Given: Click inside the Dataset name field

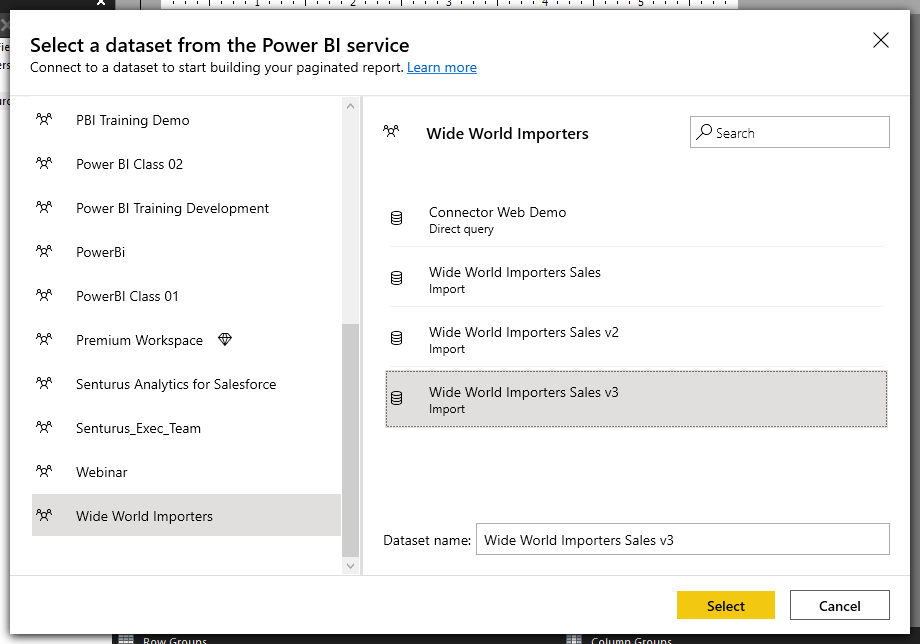Looking at the screenshot, I should pos(682,539).
